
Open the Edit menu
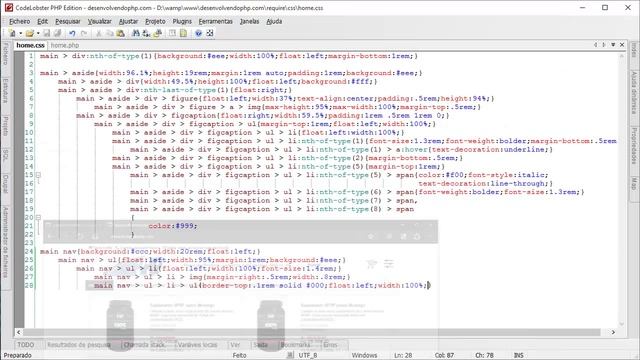(42, 21)
